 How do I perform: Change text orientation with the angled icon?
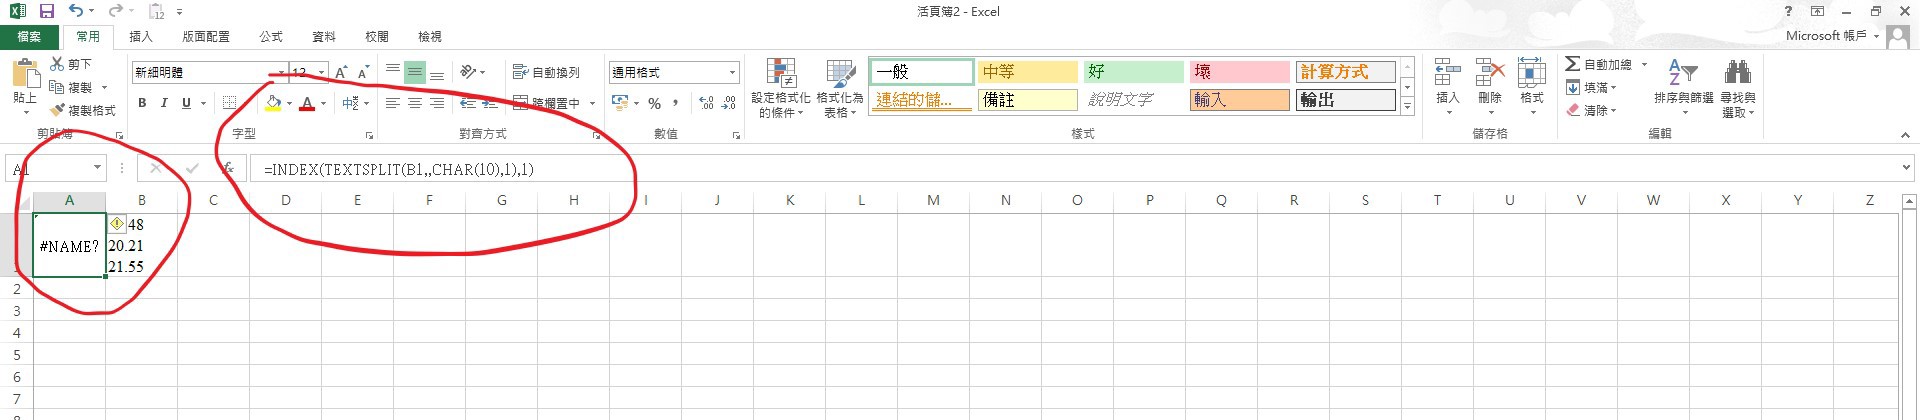[468, 72]
